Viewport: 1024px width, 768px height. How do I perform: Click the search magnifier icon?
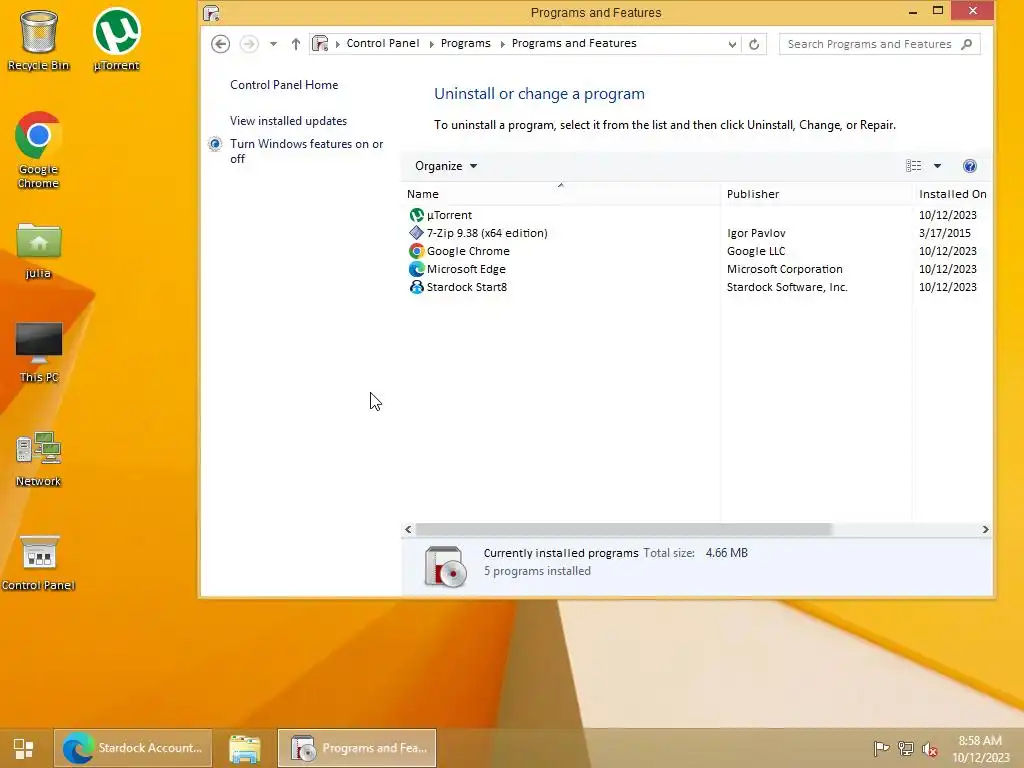pyautogui.click(x=967, y=44)
